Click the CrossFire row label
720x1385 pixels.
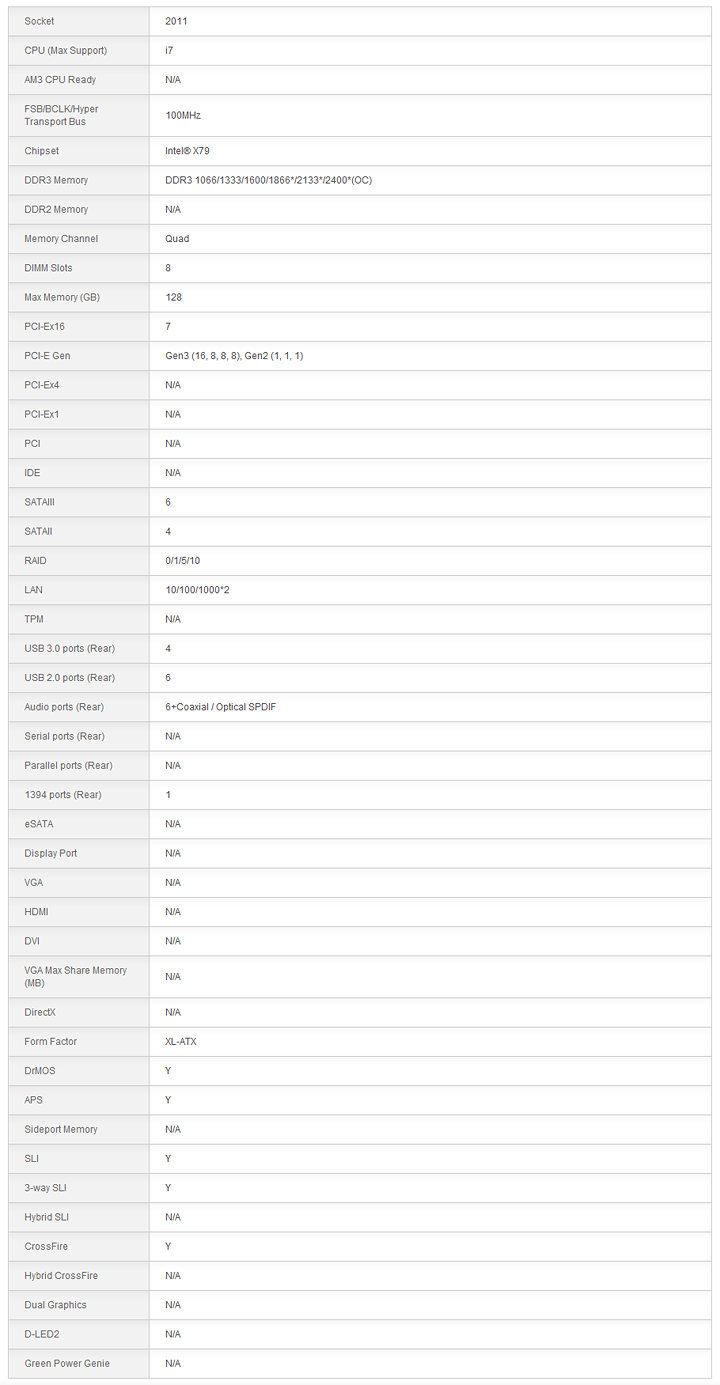(x=46, y=1247)
